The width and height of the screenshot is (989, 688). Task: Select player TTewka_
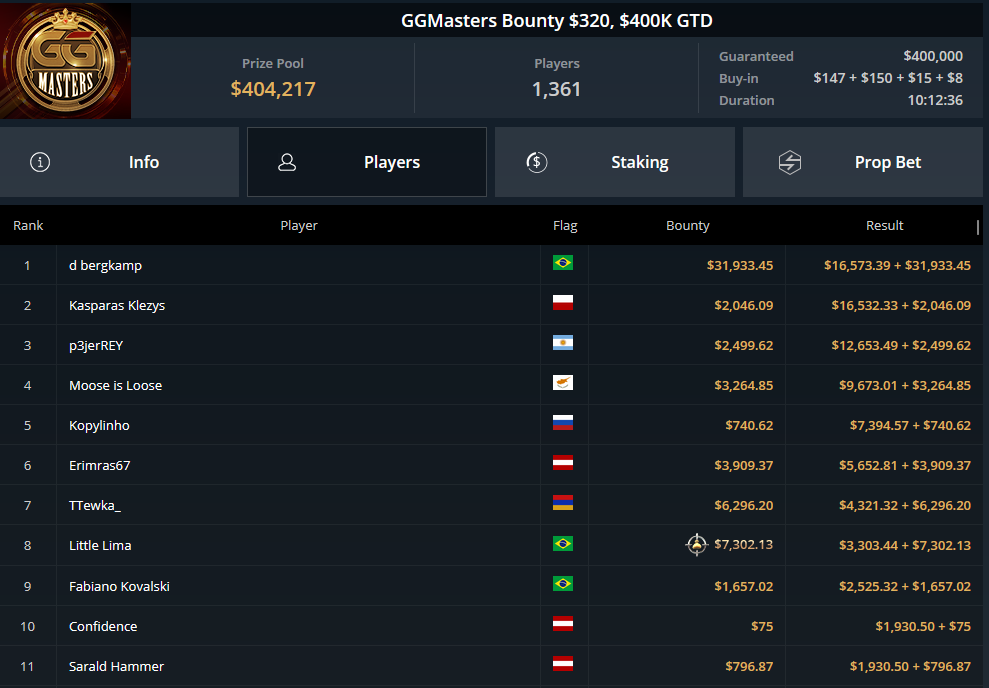click(95, 505)
